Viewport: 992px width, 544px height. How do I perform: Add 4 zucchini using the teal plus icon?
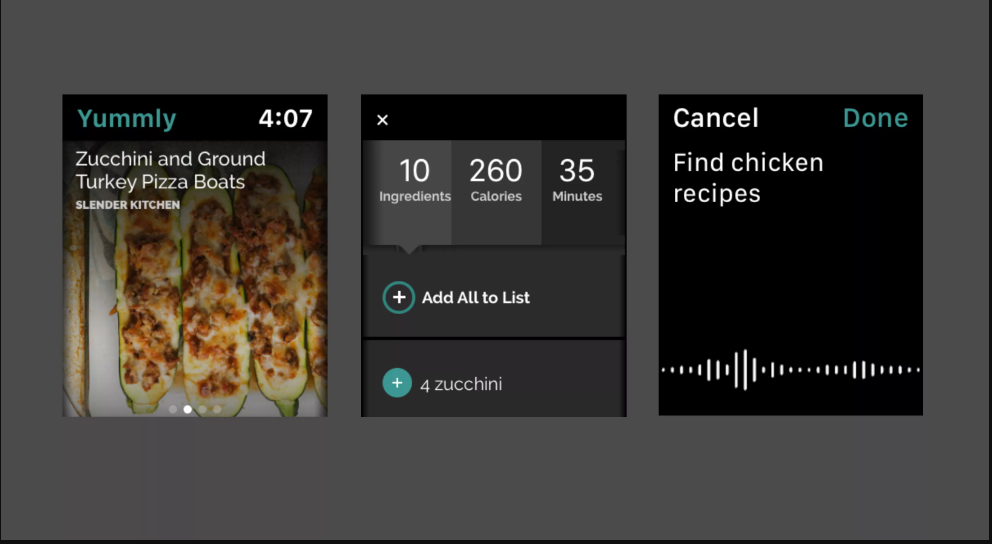click(x=397, y=383)
